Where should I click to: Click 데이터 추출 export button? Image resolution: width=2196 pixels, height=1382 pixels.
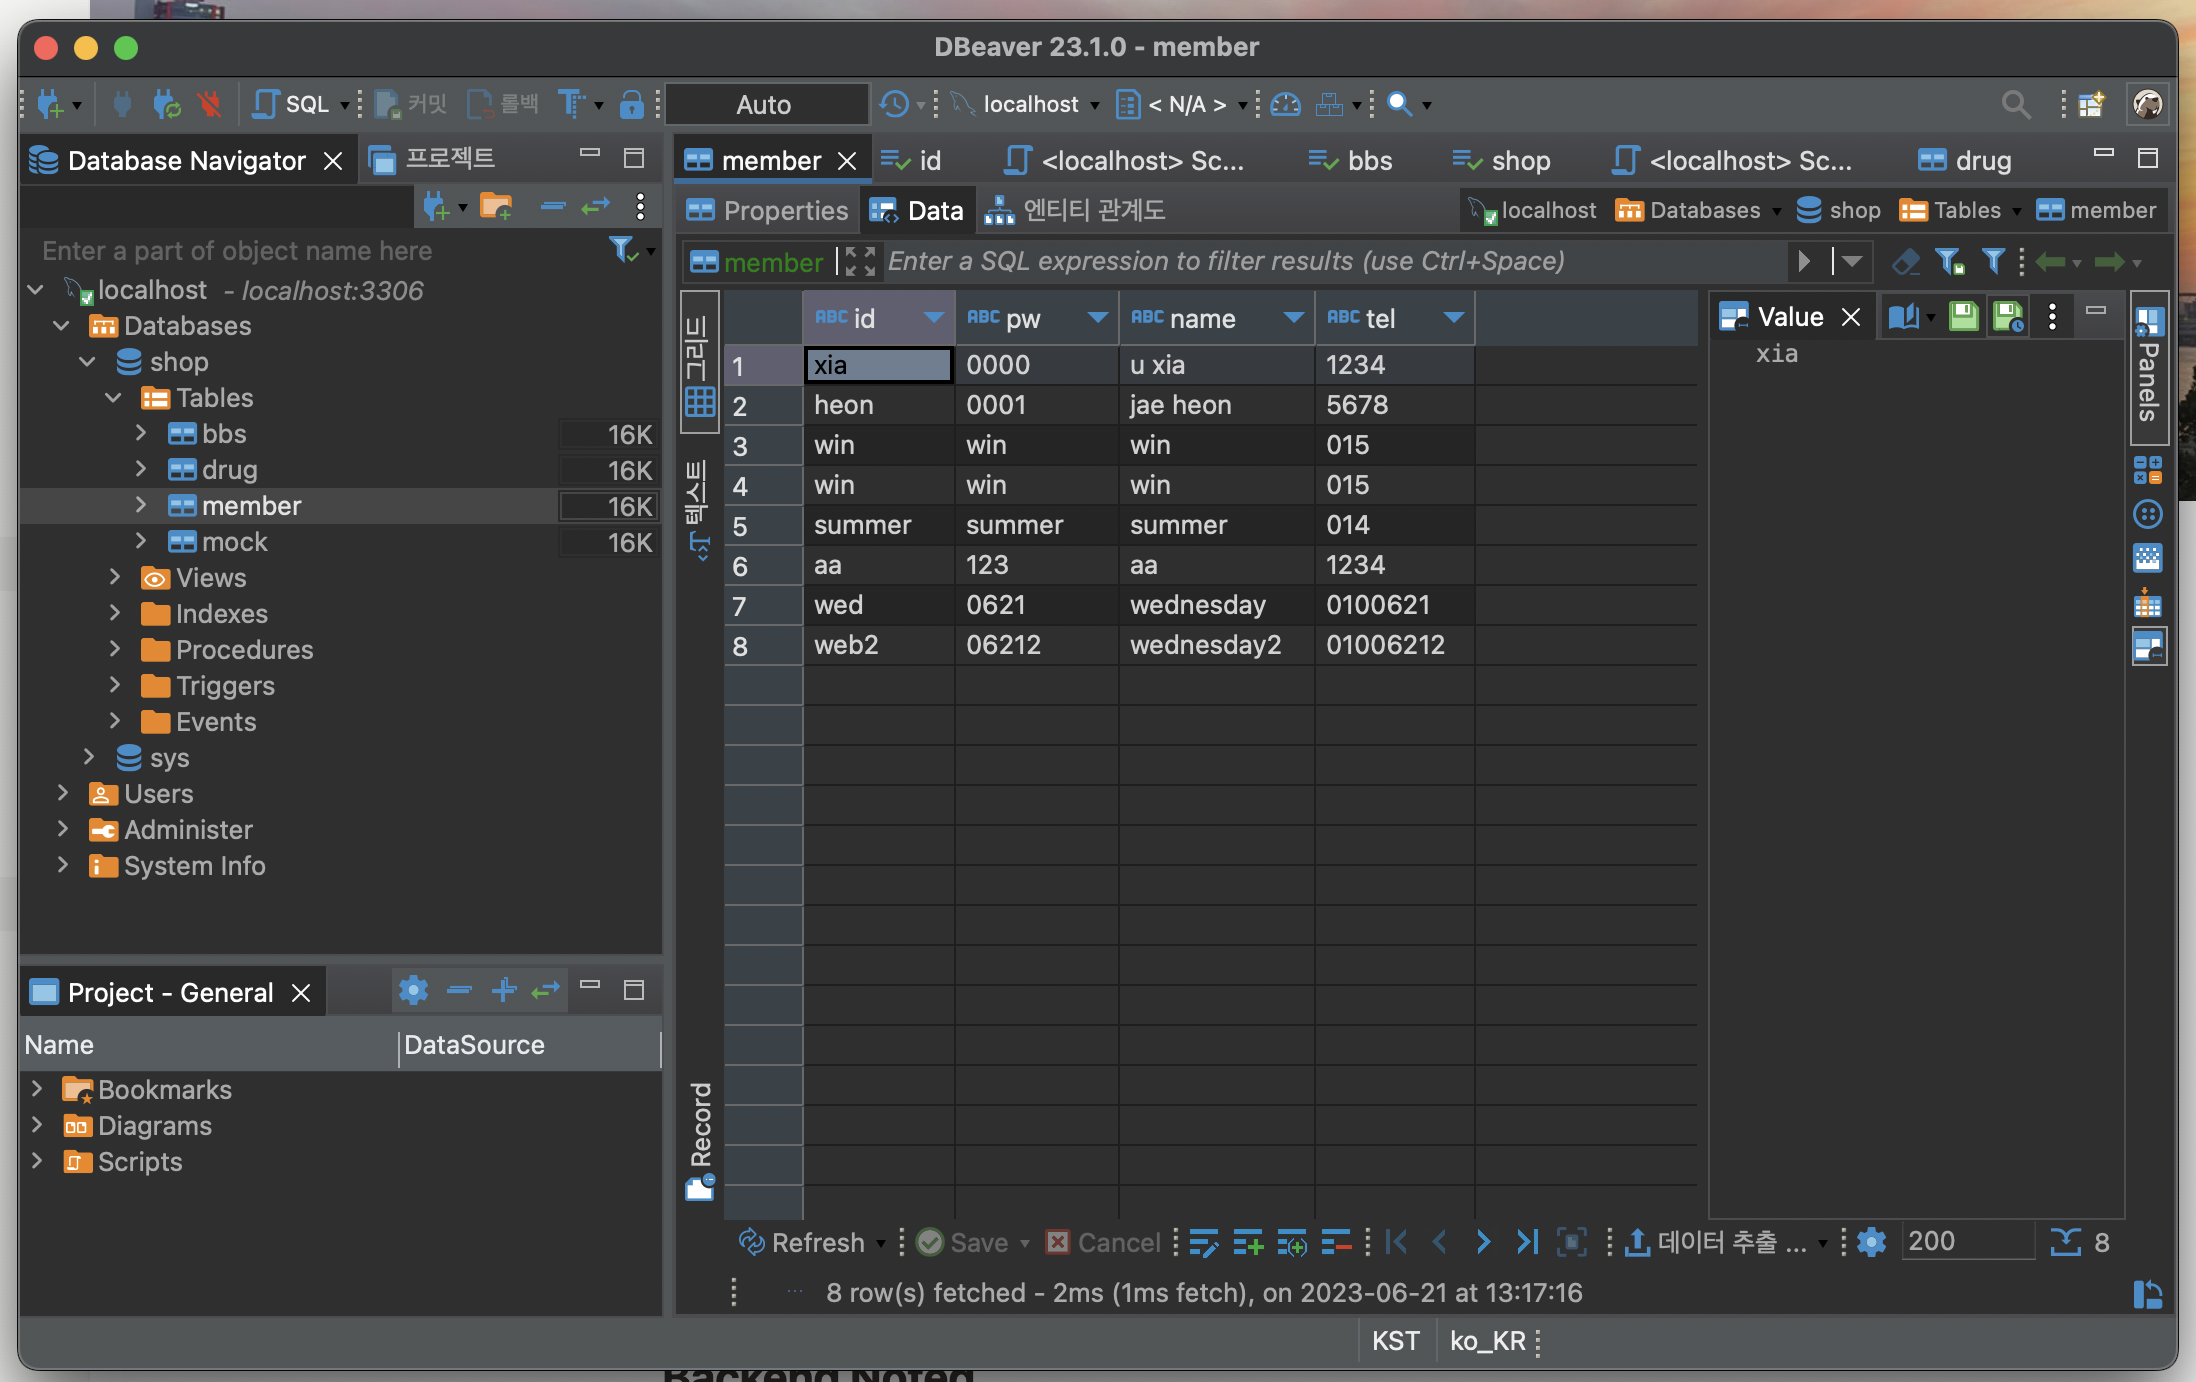1718,1242
